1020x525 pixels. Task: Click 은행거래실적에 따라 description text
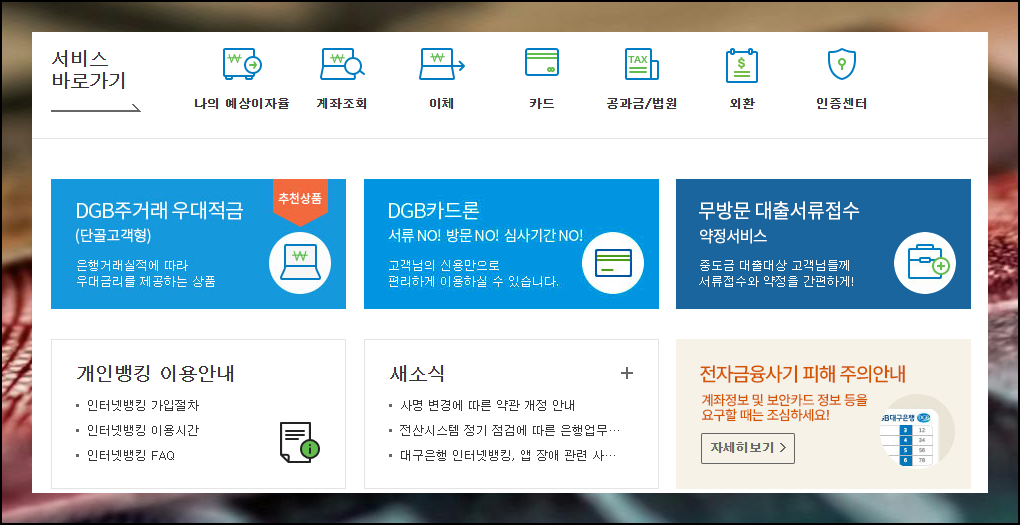pos(132,265)
